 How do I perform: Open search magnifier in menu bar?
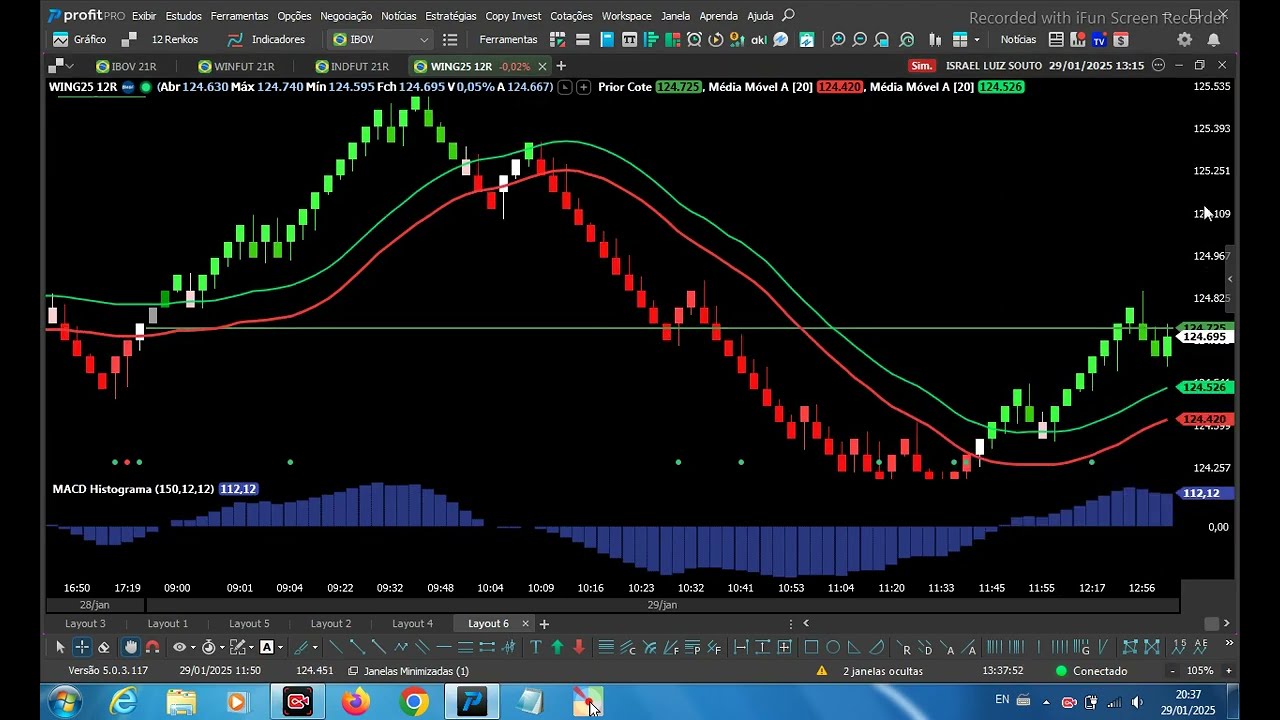pos(788,15)
